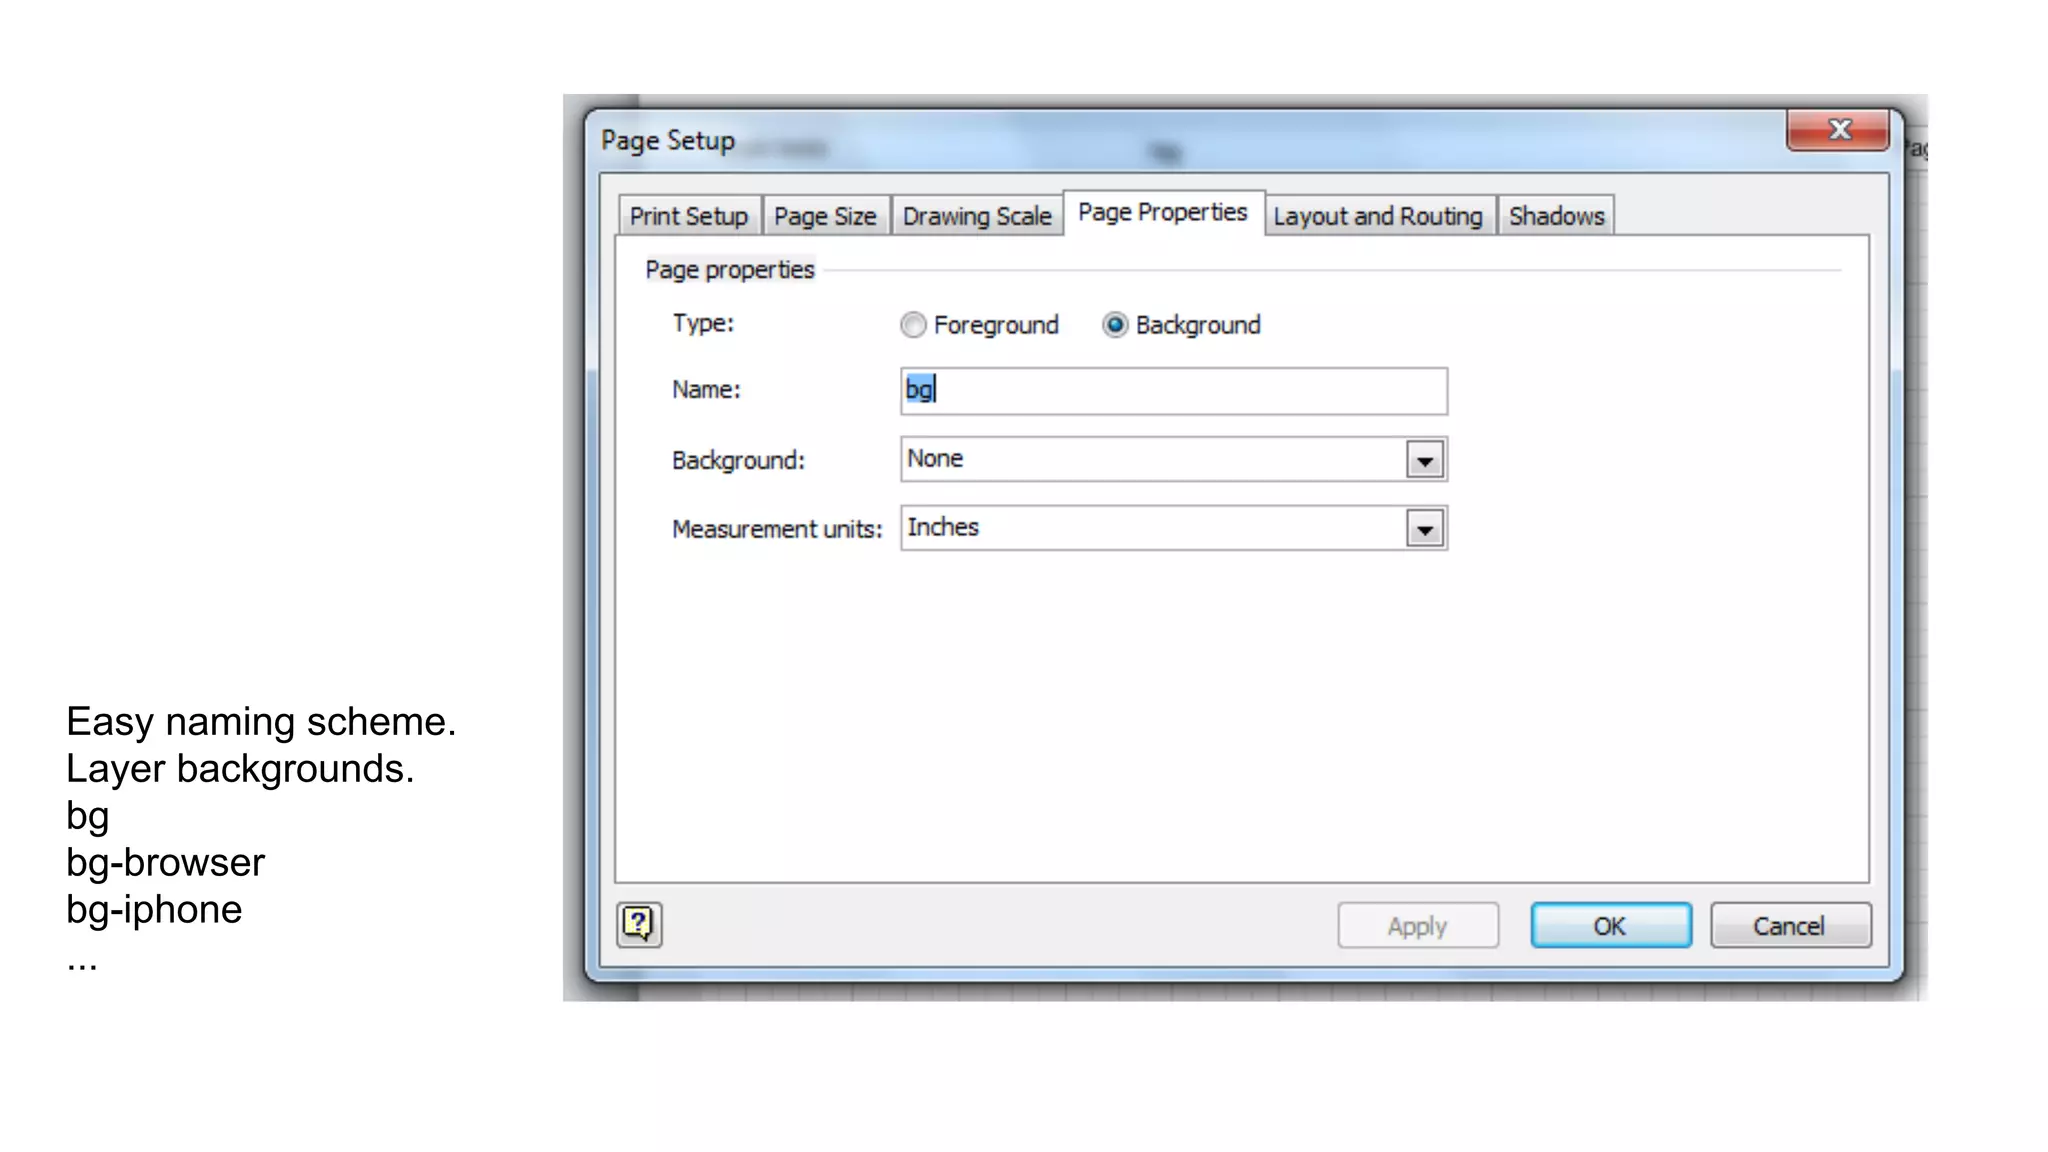Switch to the Page Size tab
2048x1152 pixels.
point(825,216)
